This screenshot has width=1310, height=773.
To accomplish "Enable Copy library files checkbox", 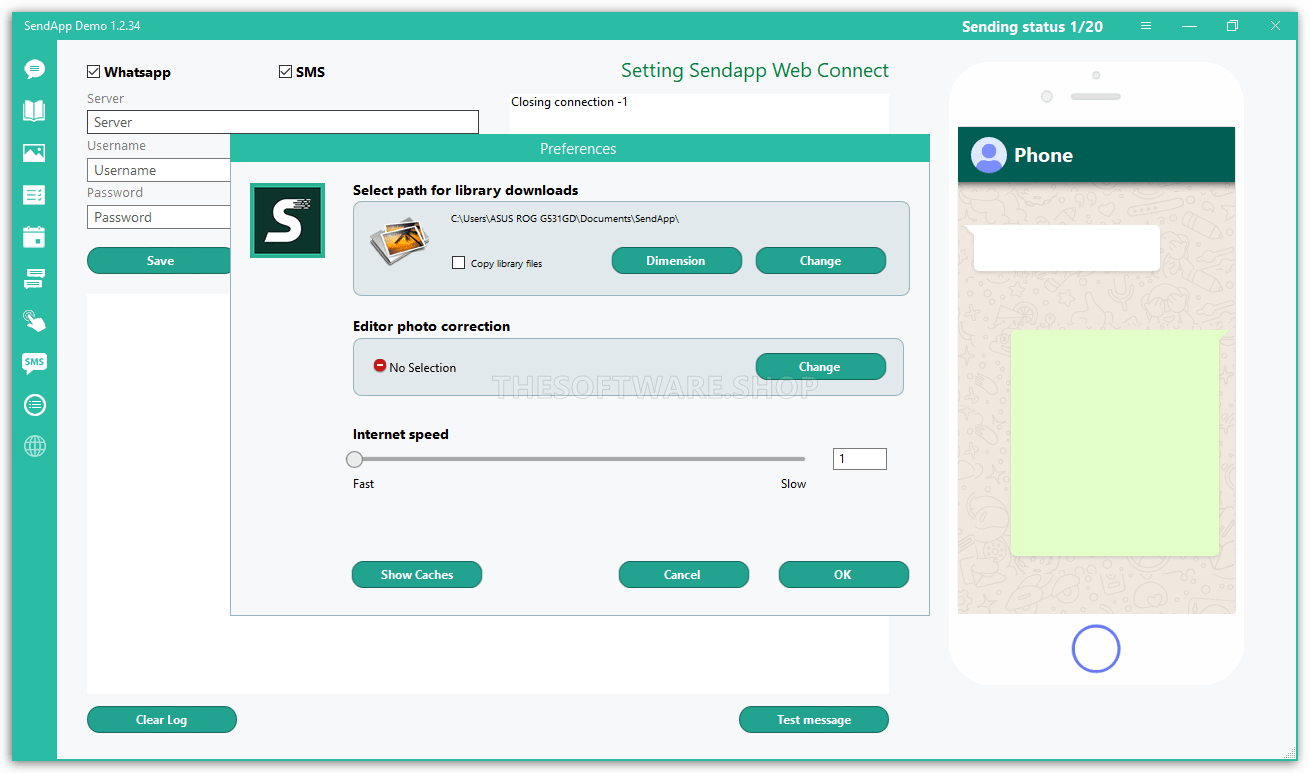I will point(459,263).
